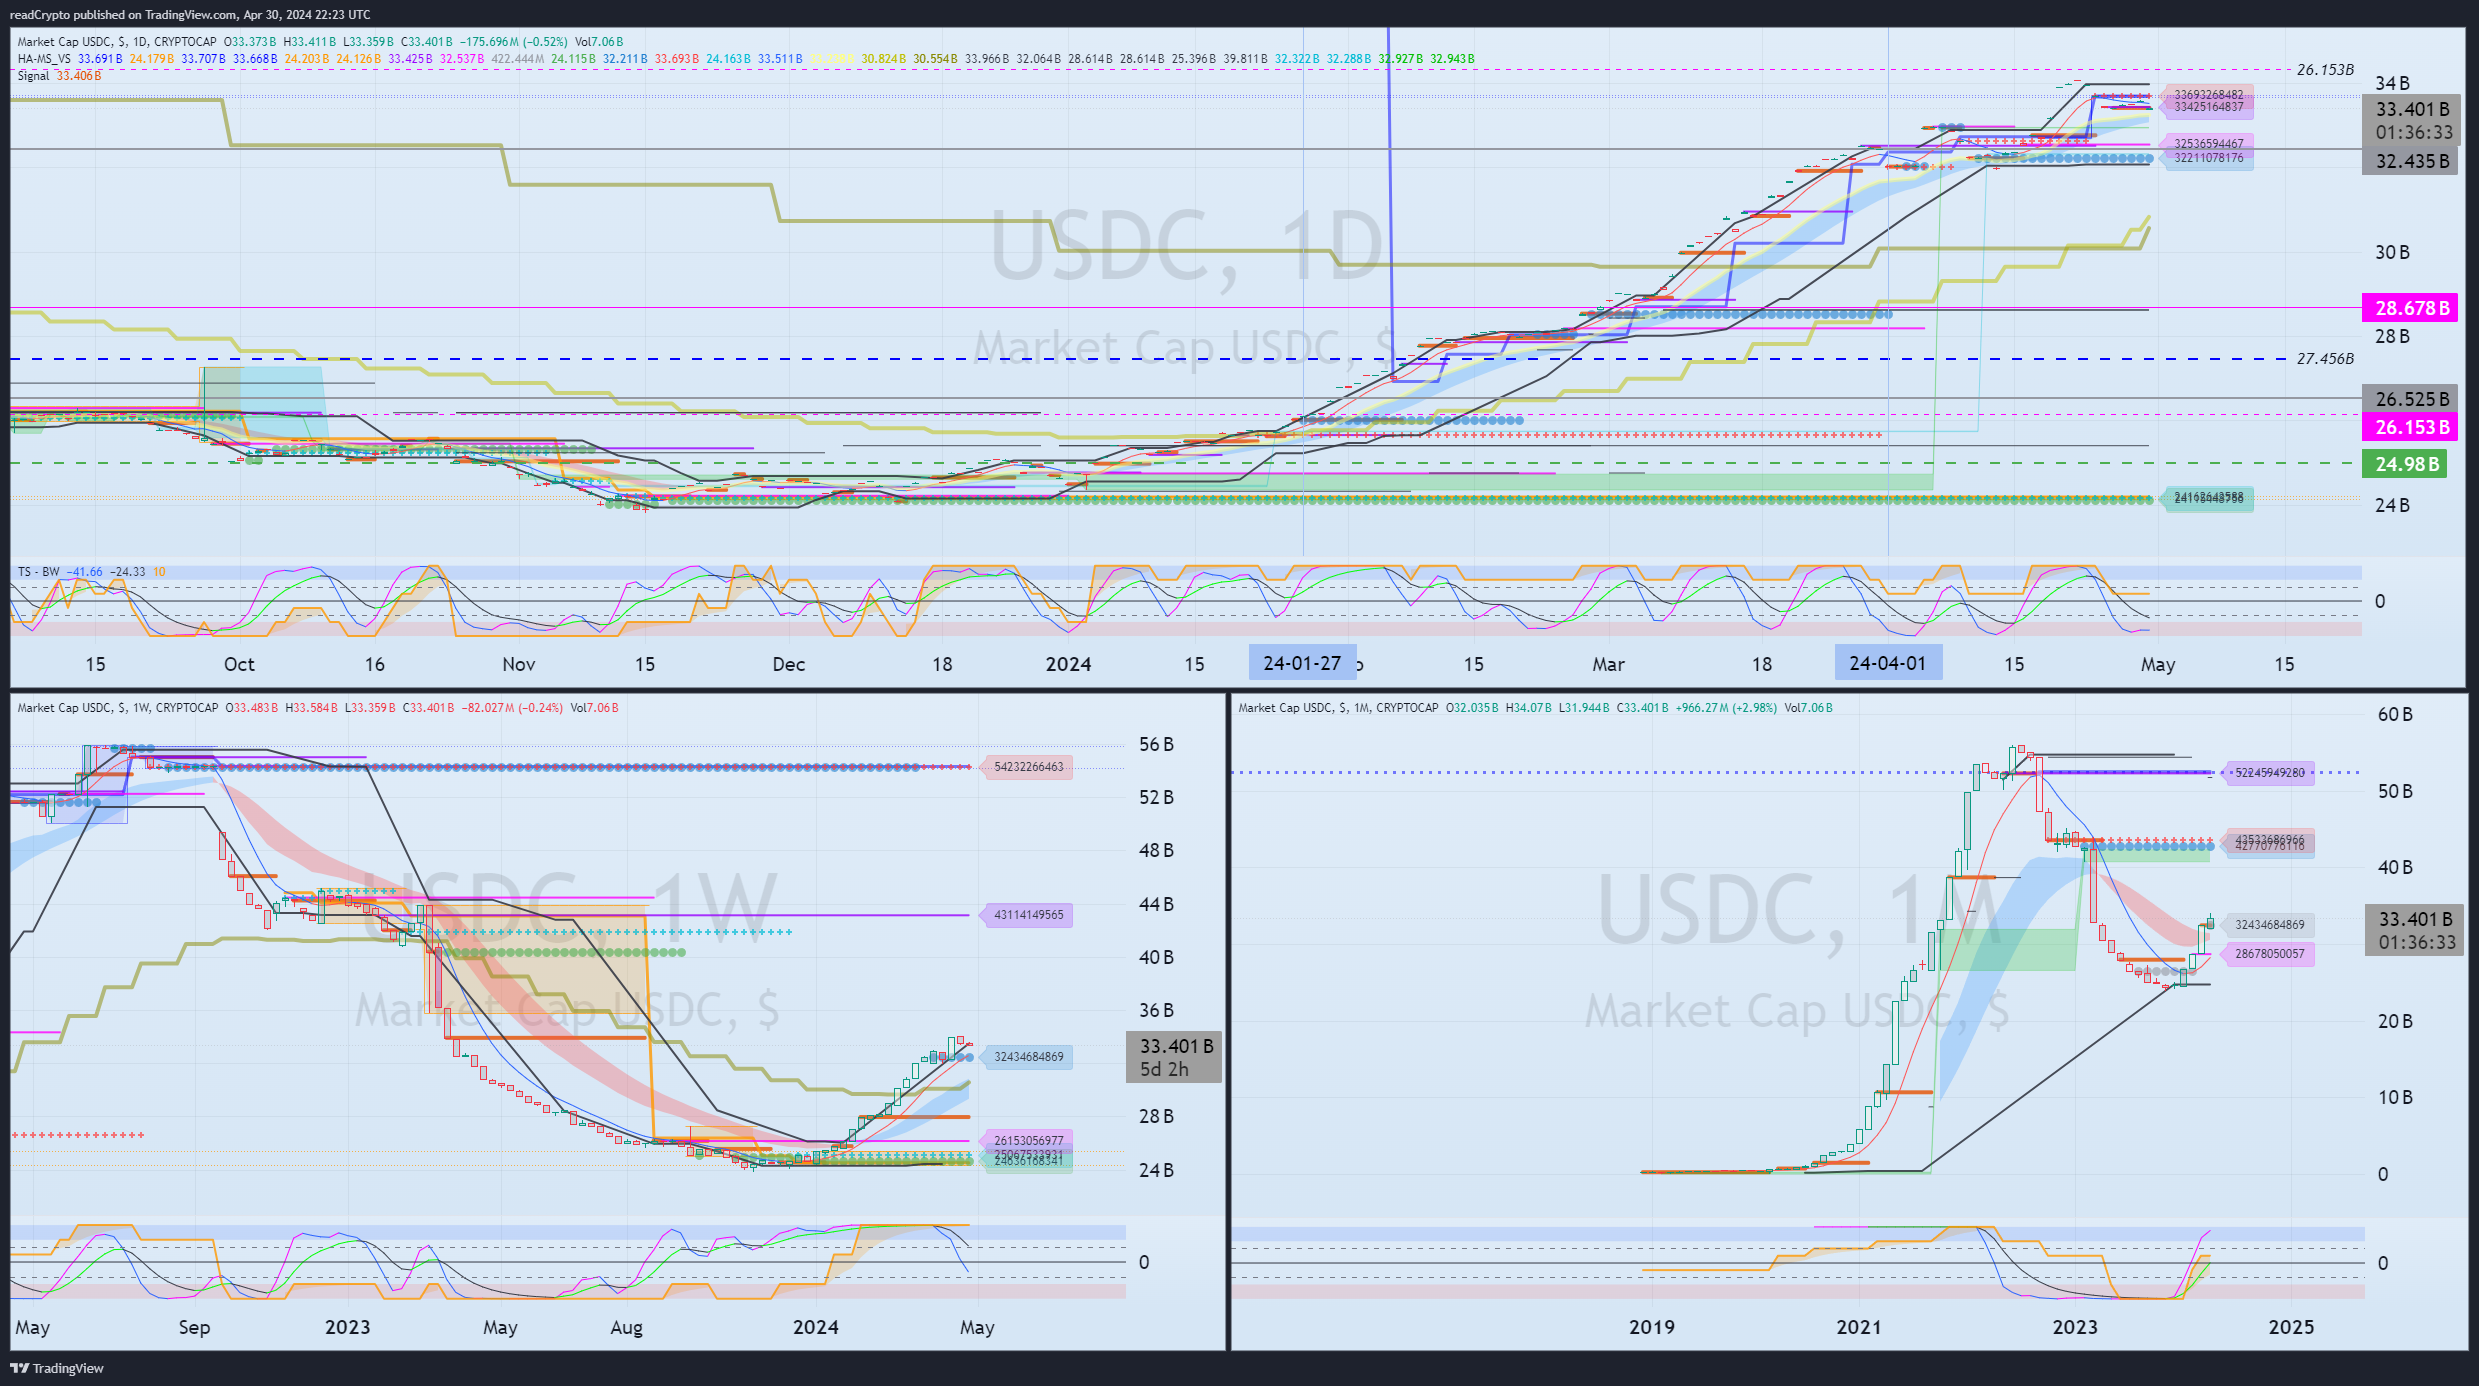Image resolution: width=2479 pixels, height=1386 pixels.
Task: Click the Sep label on weekly time axis
Action: click(x=194, y=1327)
